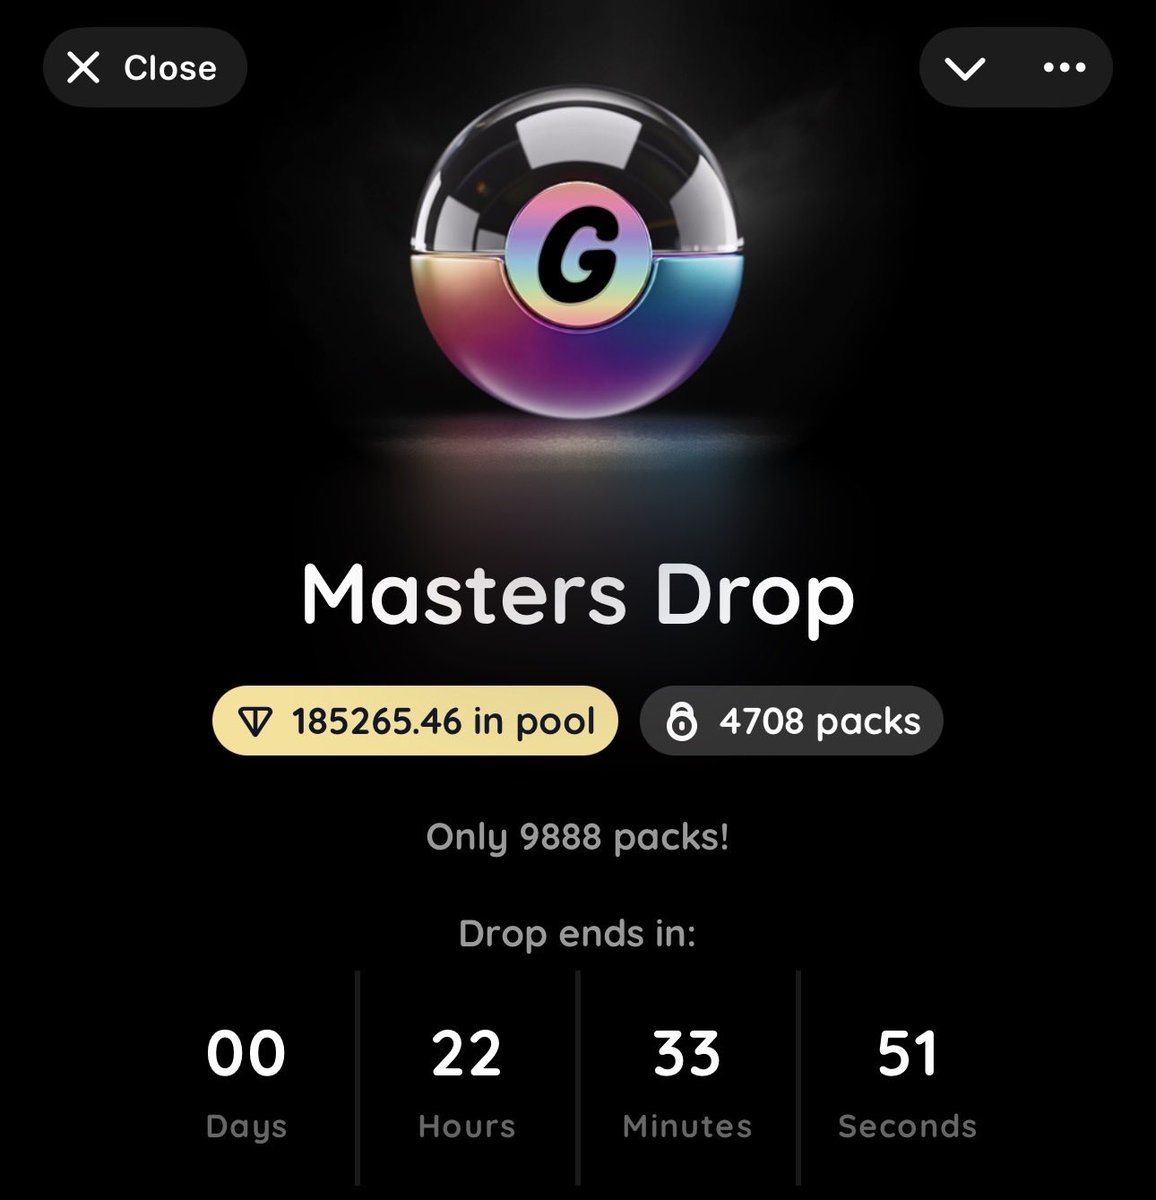The height and width of the screenshot is (1200, 1156).
Task: Tap the X icon in Close button
Action: 83,68
